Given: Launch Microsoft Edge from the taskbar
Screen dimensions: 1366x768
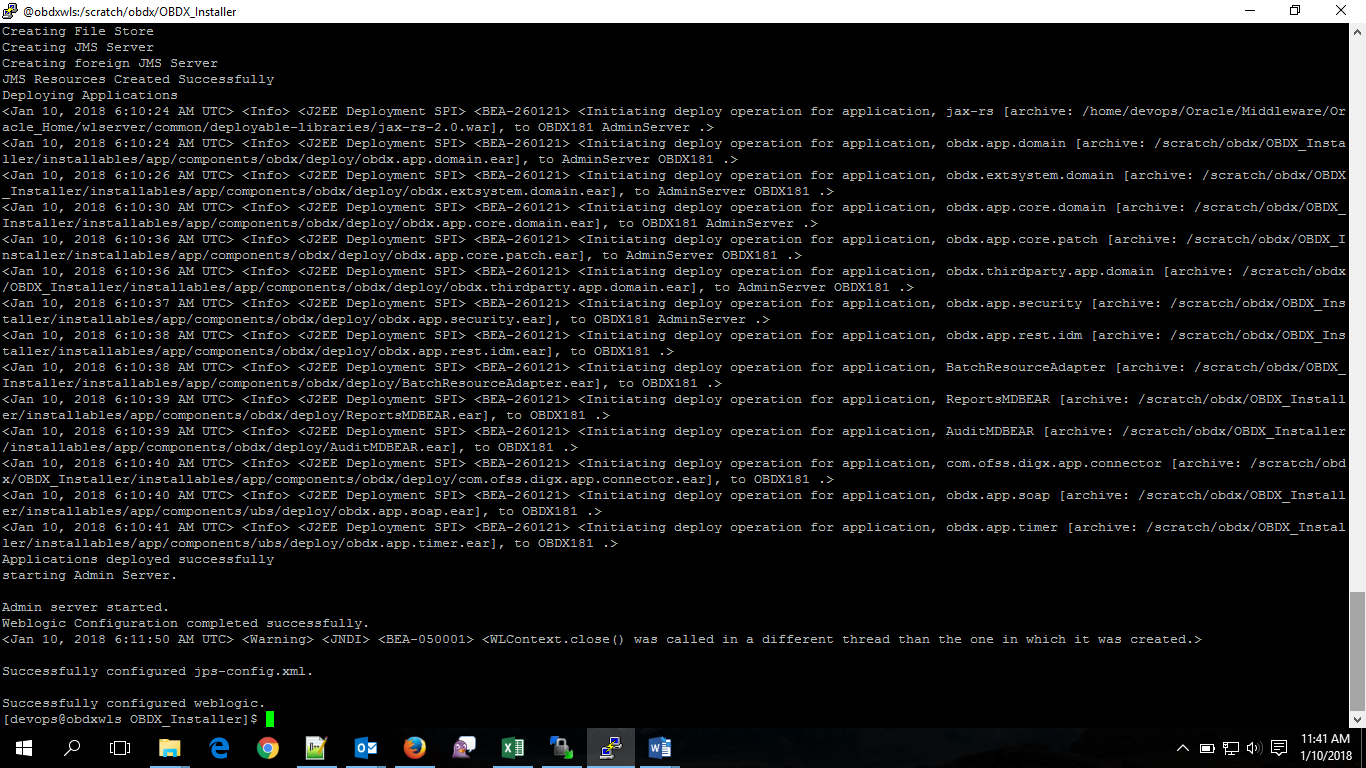Looking at the screenshot, I should point(219,747).
